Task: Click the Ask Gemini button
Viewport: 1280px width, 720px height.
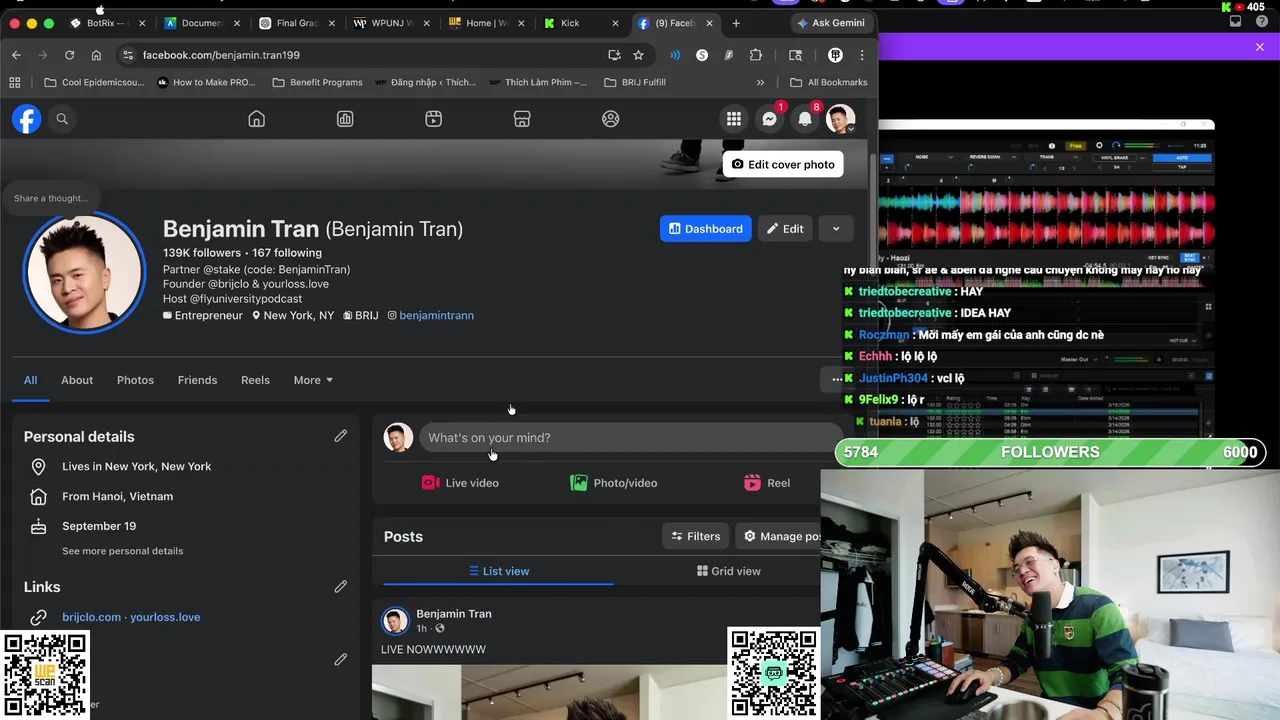Action: (x=830, y=23)
